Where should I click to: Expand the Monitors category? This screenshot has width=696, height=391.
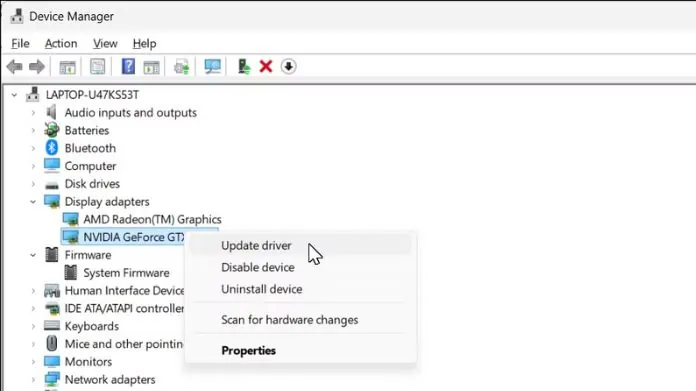(x=33, y=362)
